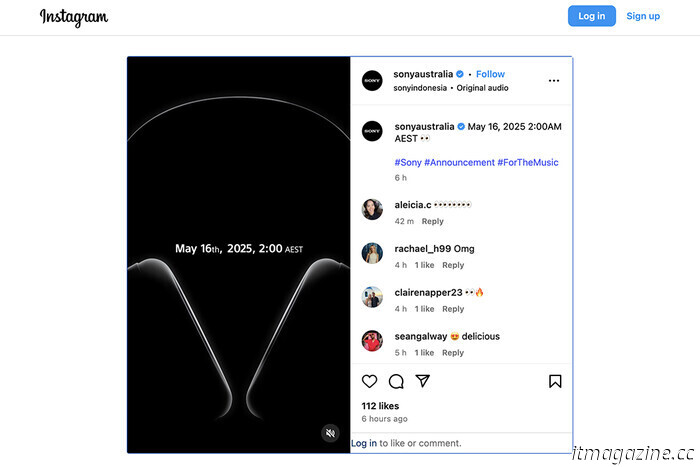Unmute the video using the speaker icon
The height and width of the screenshot is (467, 700).
(x=330, y=433)
